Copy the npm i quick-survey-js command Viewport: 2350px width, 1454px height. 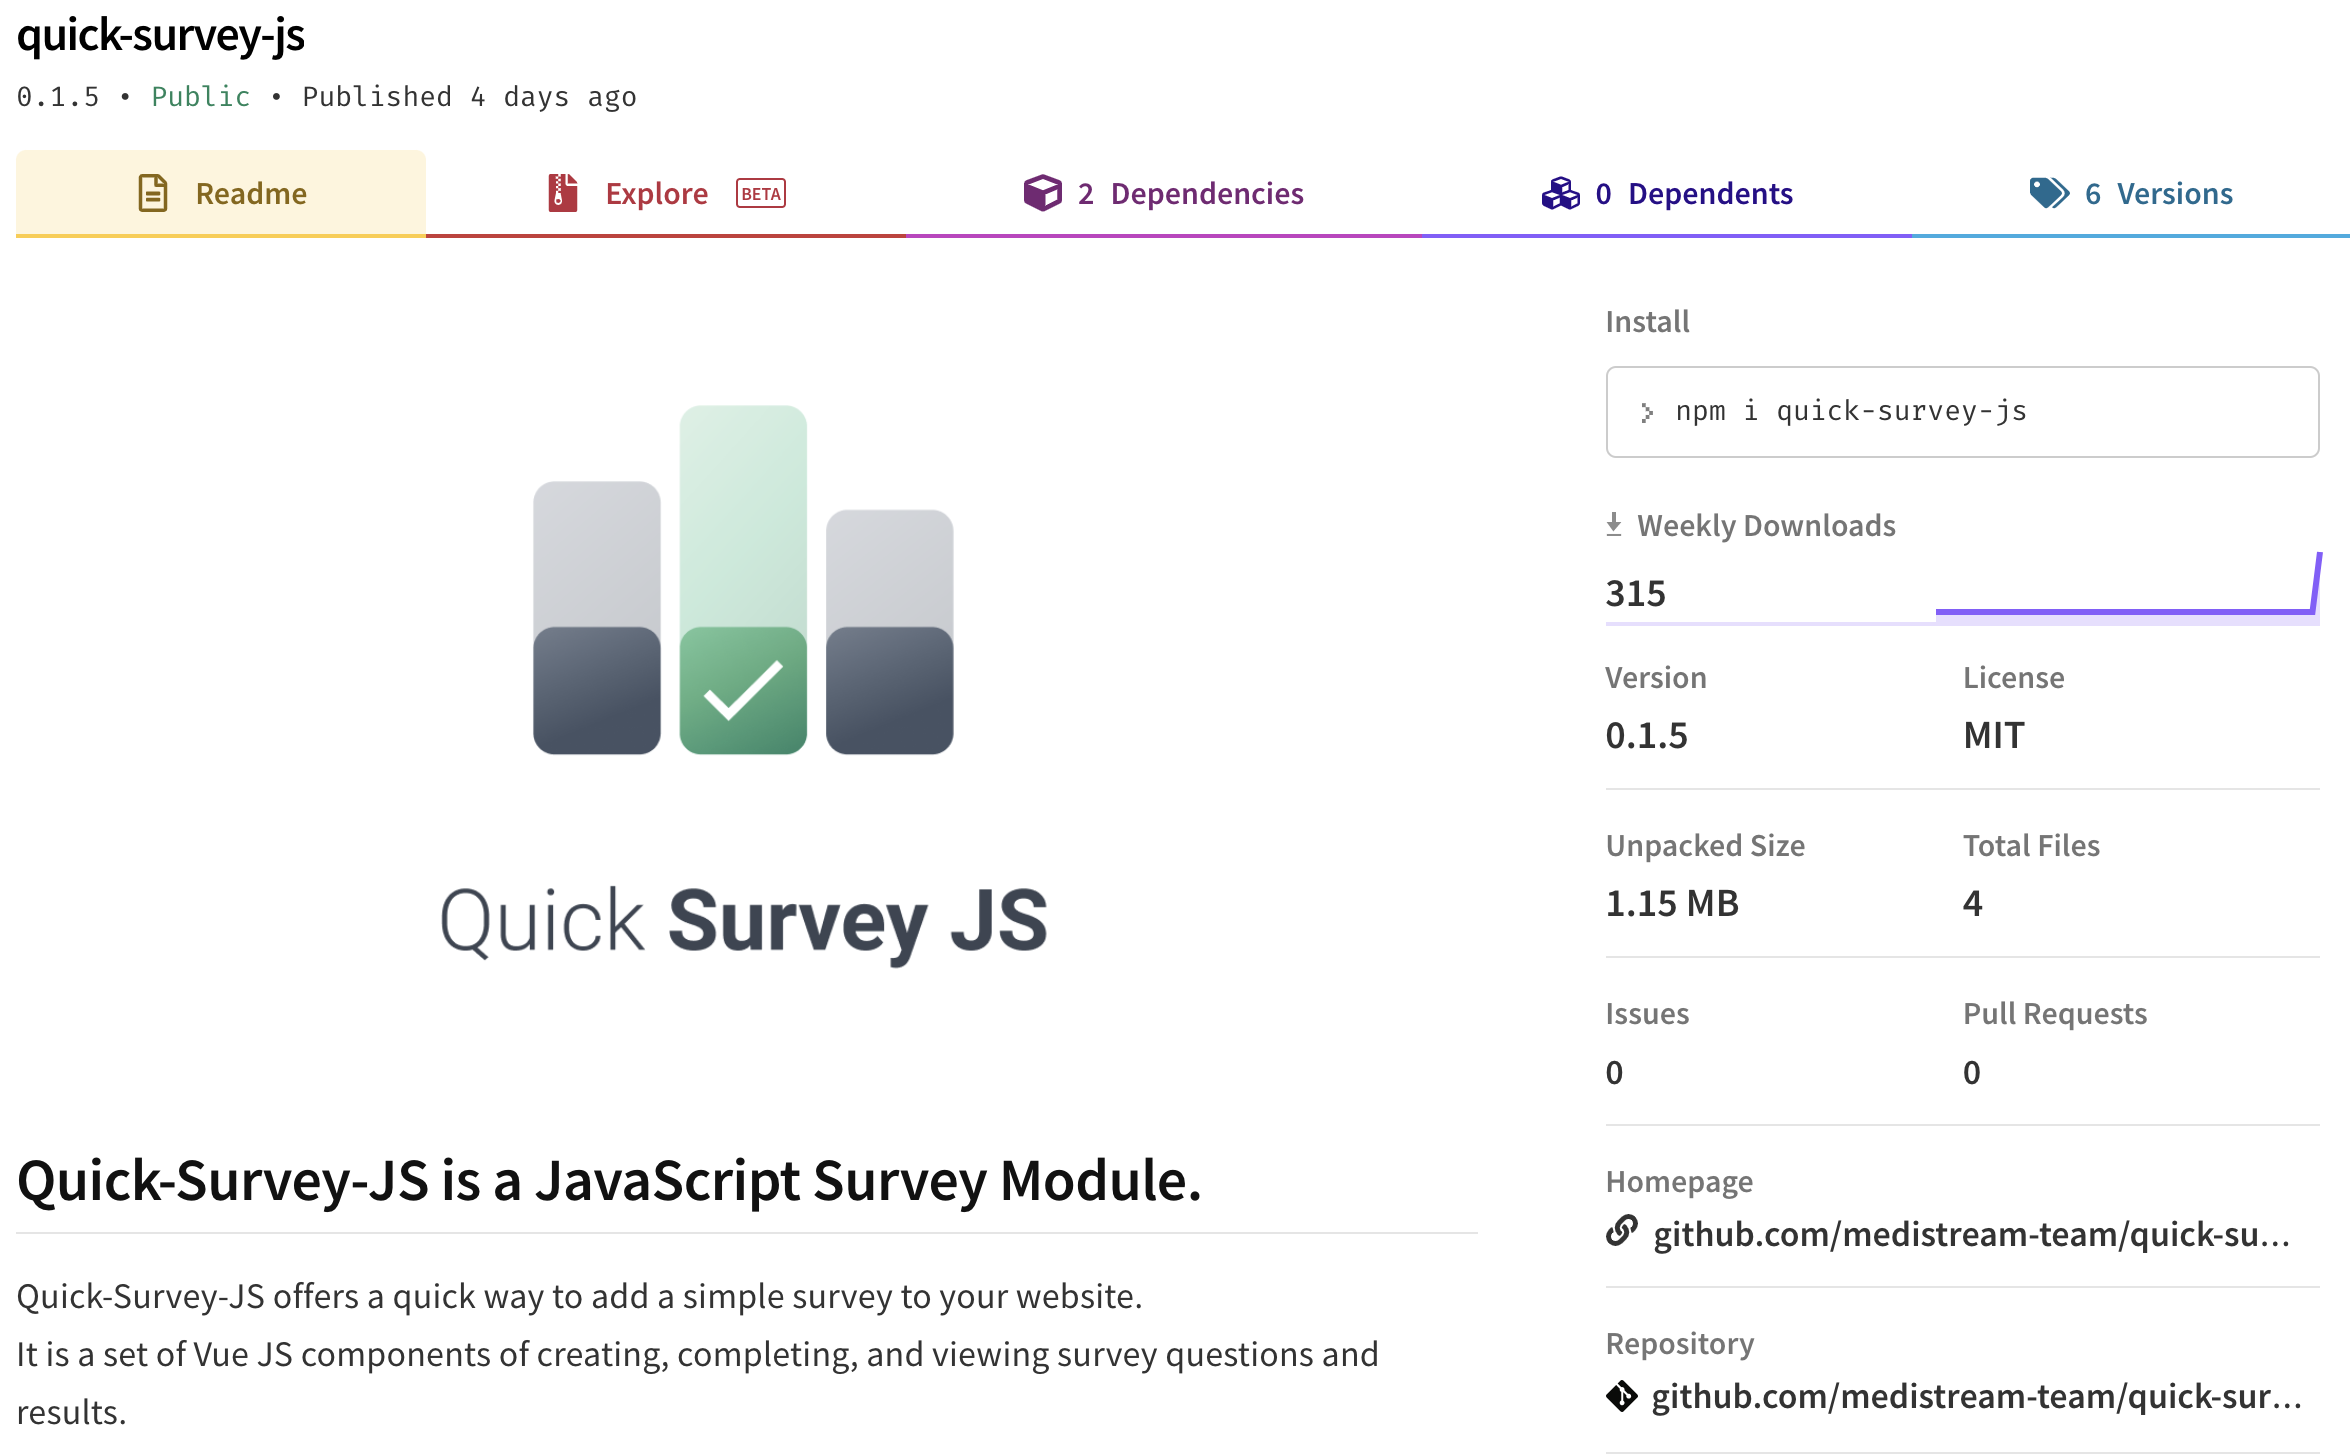click(x=1851, y=411)
